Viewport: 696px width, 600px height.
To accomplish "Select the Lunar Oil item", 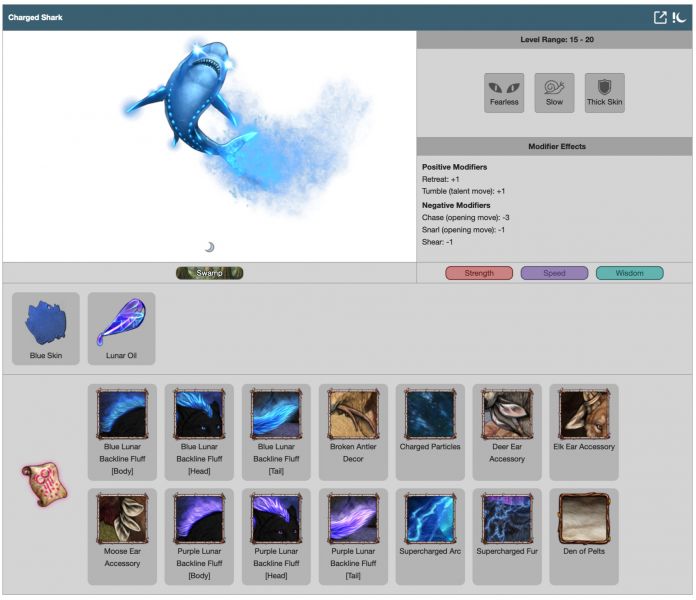I will coord(121,327).
